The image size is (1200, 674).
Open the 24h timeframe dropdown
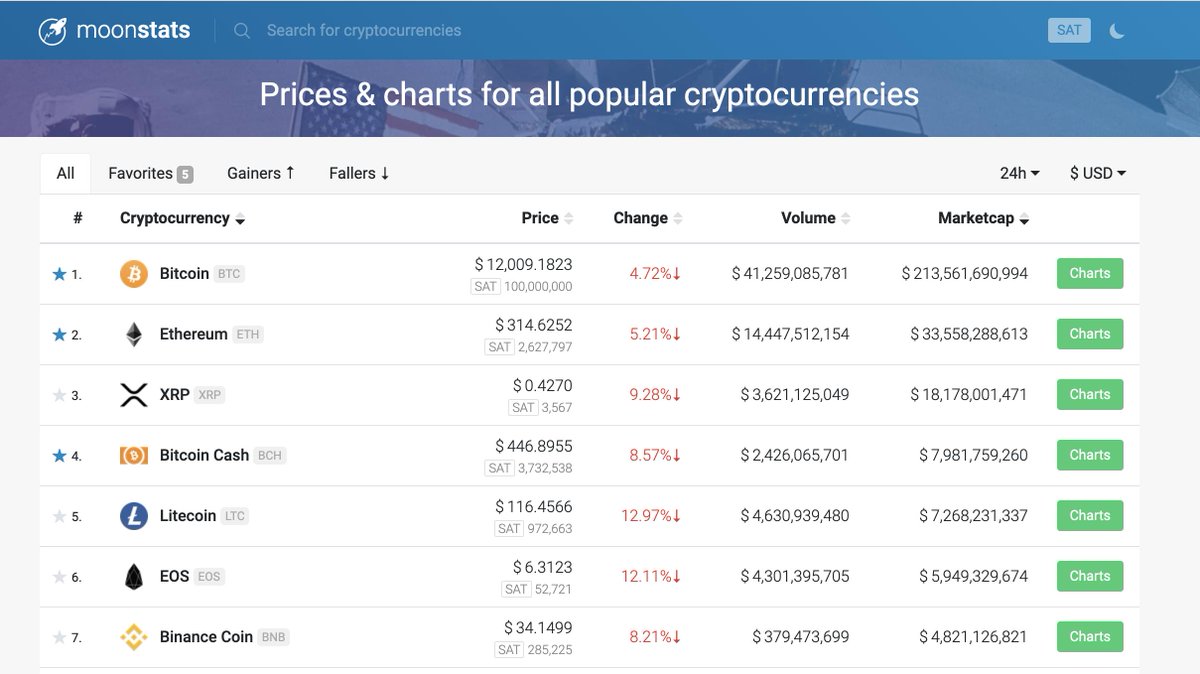(x=1020, y=173)
